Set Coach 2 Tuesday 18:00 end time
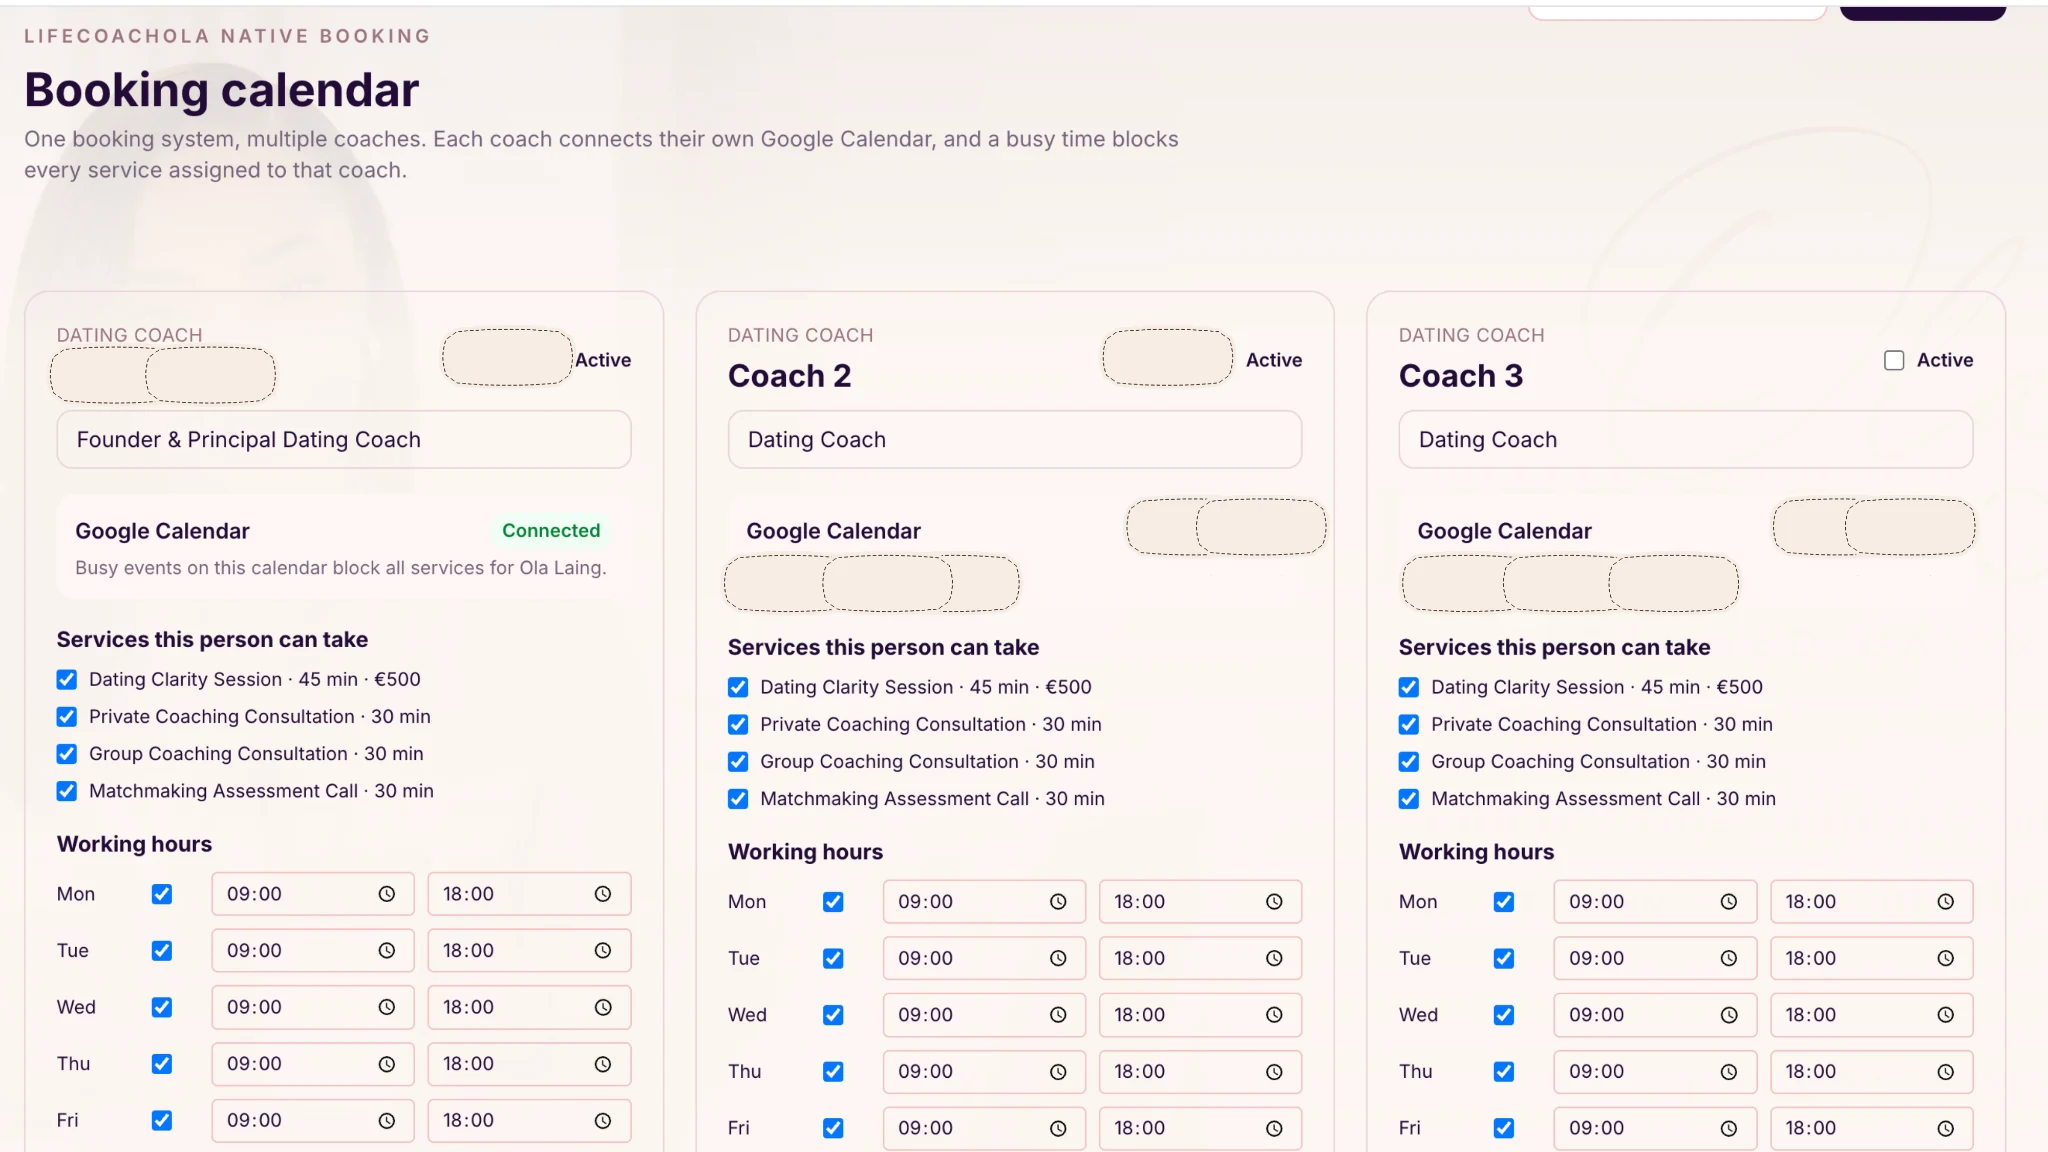2048x1152 pixels. [1200, 958]
